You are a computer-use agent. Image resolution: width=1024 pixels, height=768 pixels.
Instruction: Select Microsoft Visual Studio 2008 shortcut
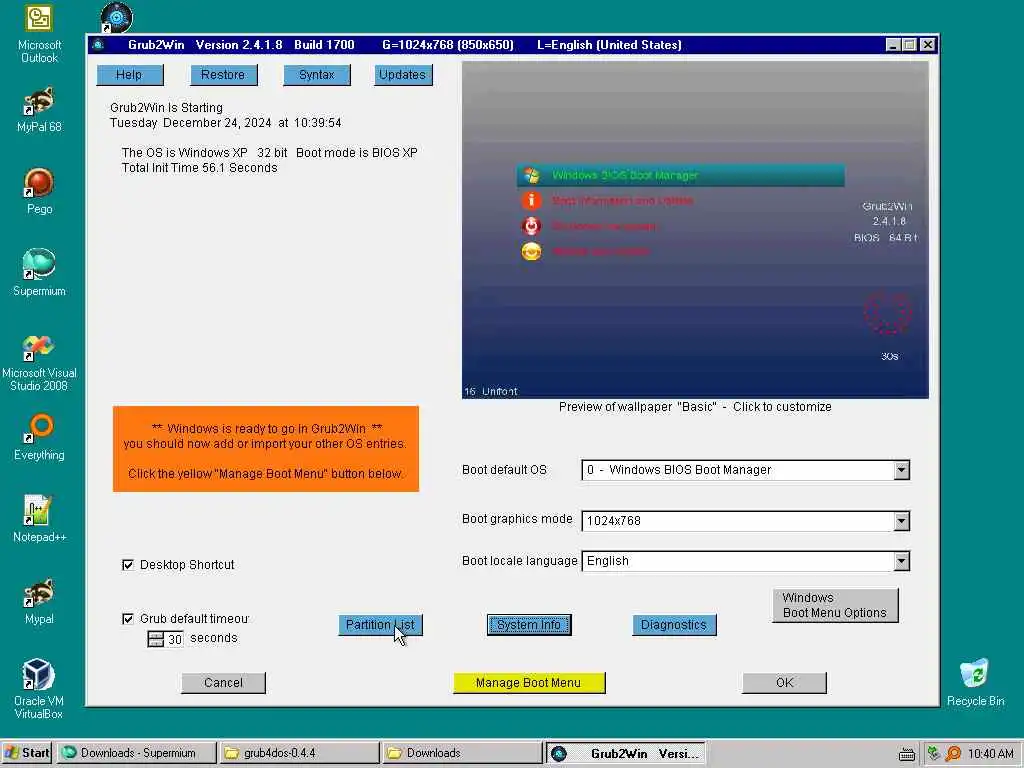pos(39,363)
